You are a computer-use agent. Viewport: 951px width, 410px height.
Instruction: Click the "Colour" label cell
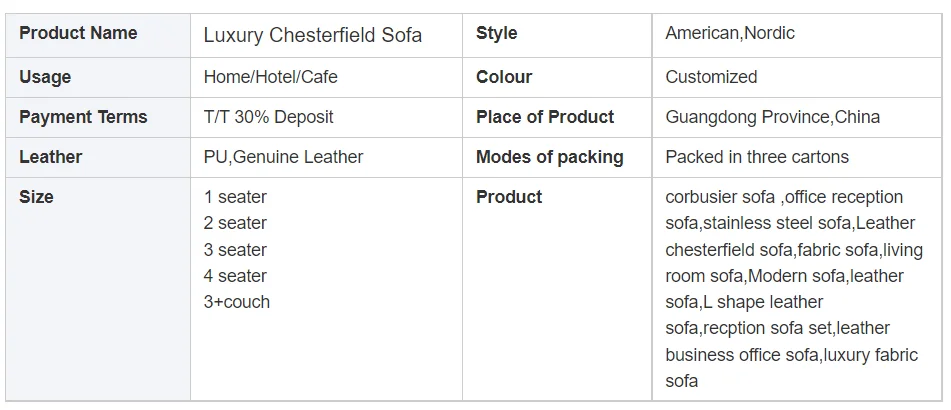click(x=504, y=77)
